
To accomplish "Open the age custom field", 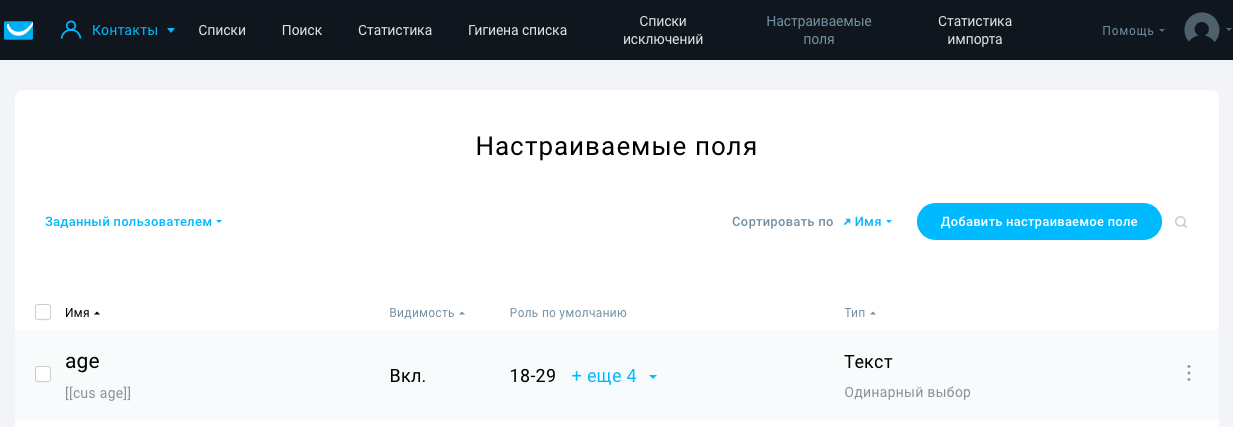I will click(x=82, y=362).
